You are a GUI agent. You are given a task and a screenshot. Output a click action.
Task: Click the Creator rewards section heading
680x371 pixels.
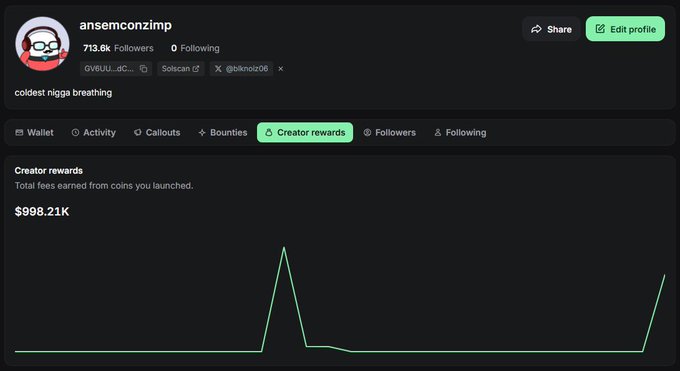pos(49,171)
